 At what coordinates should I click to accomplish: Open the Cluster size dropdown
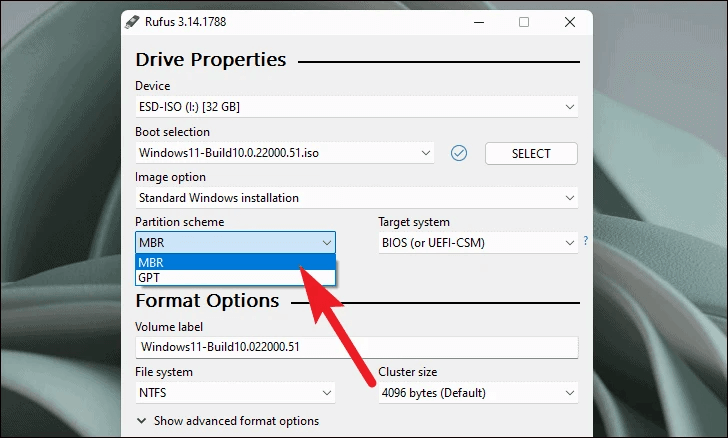tap(478, 393)
